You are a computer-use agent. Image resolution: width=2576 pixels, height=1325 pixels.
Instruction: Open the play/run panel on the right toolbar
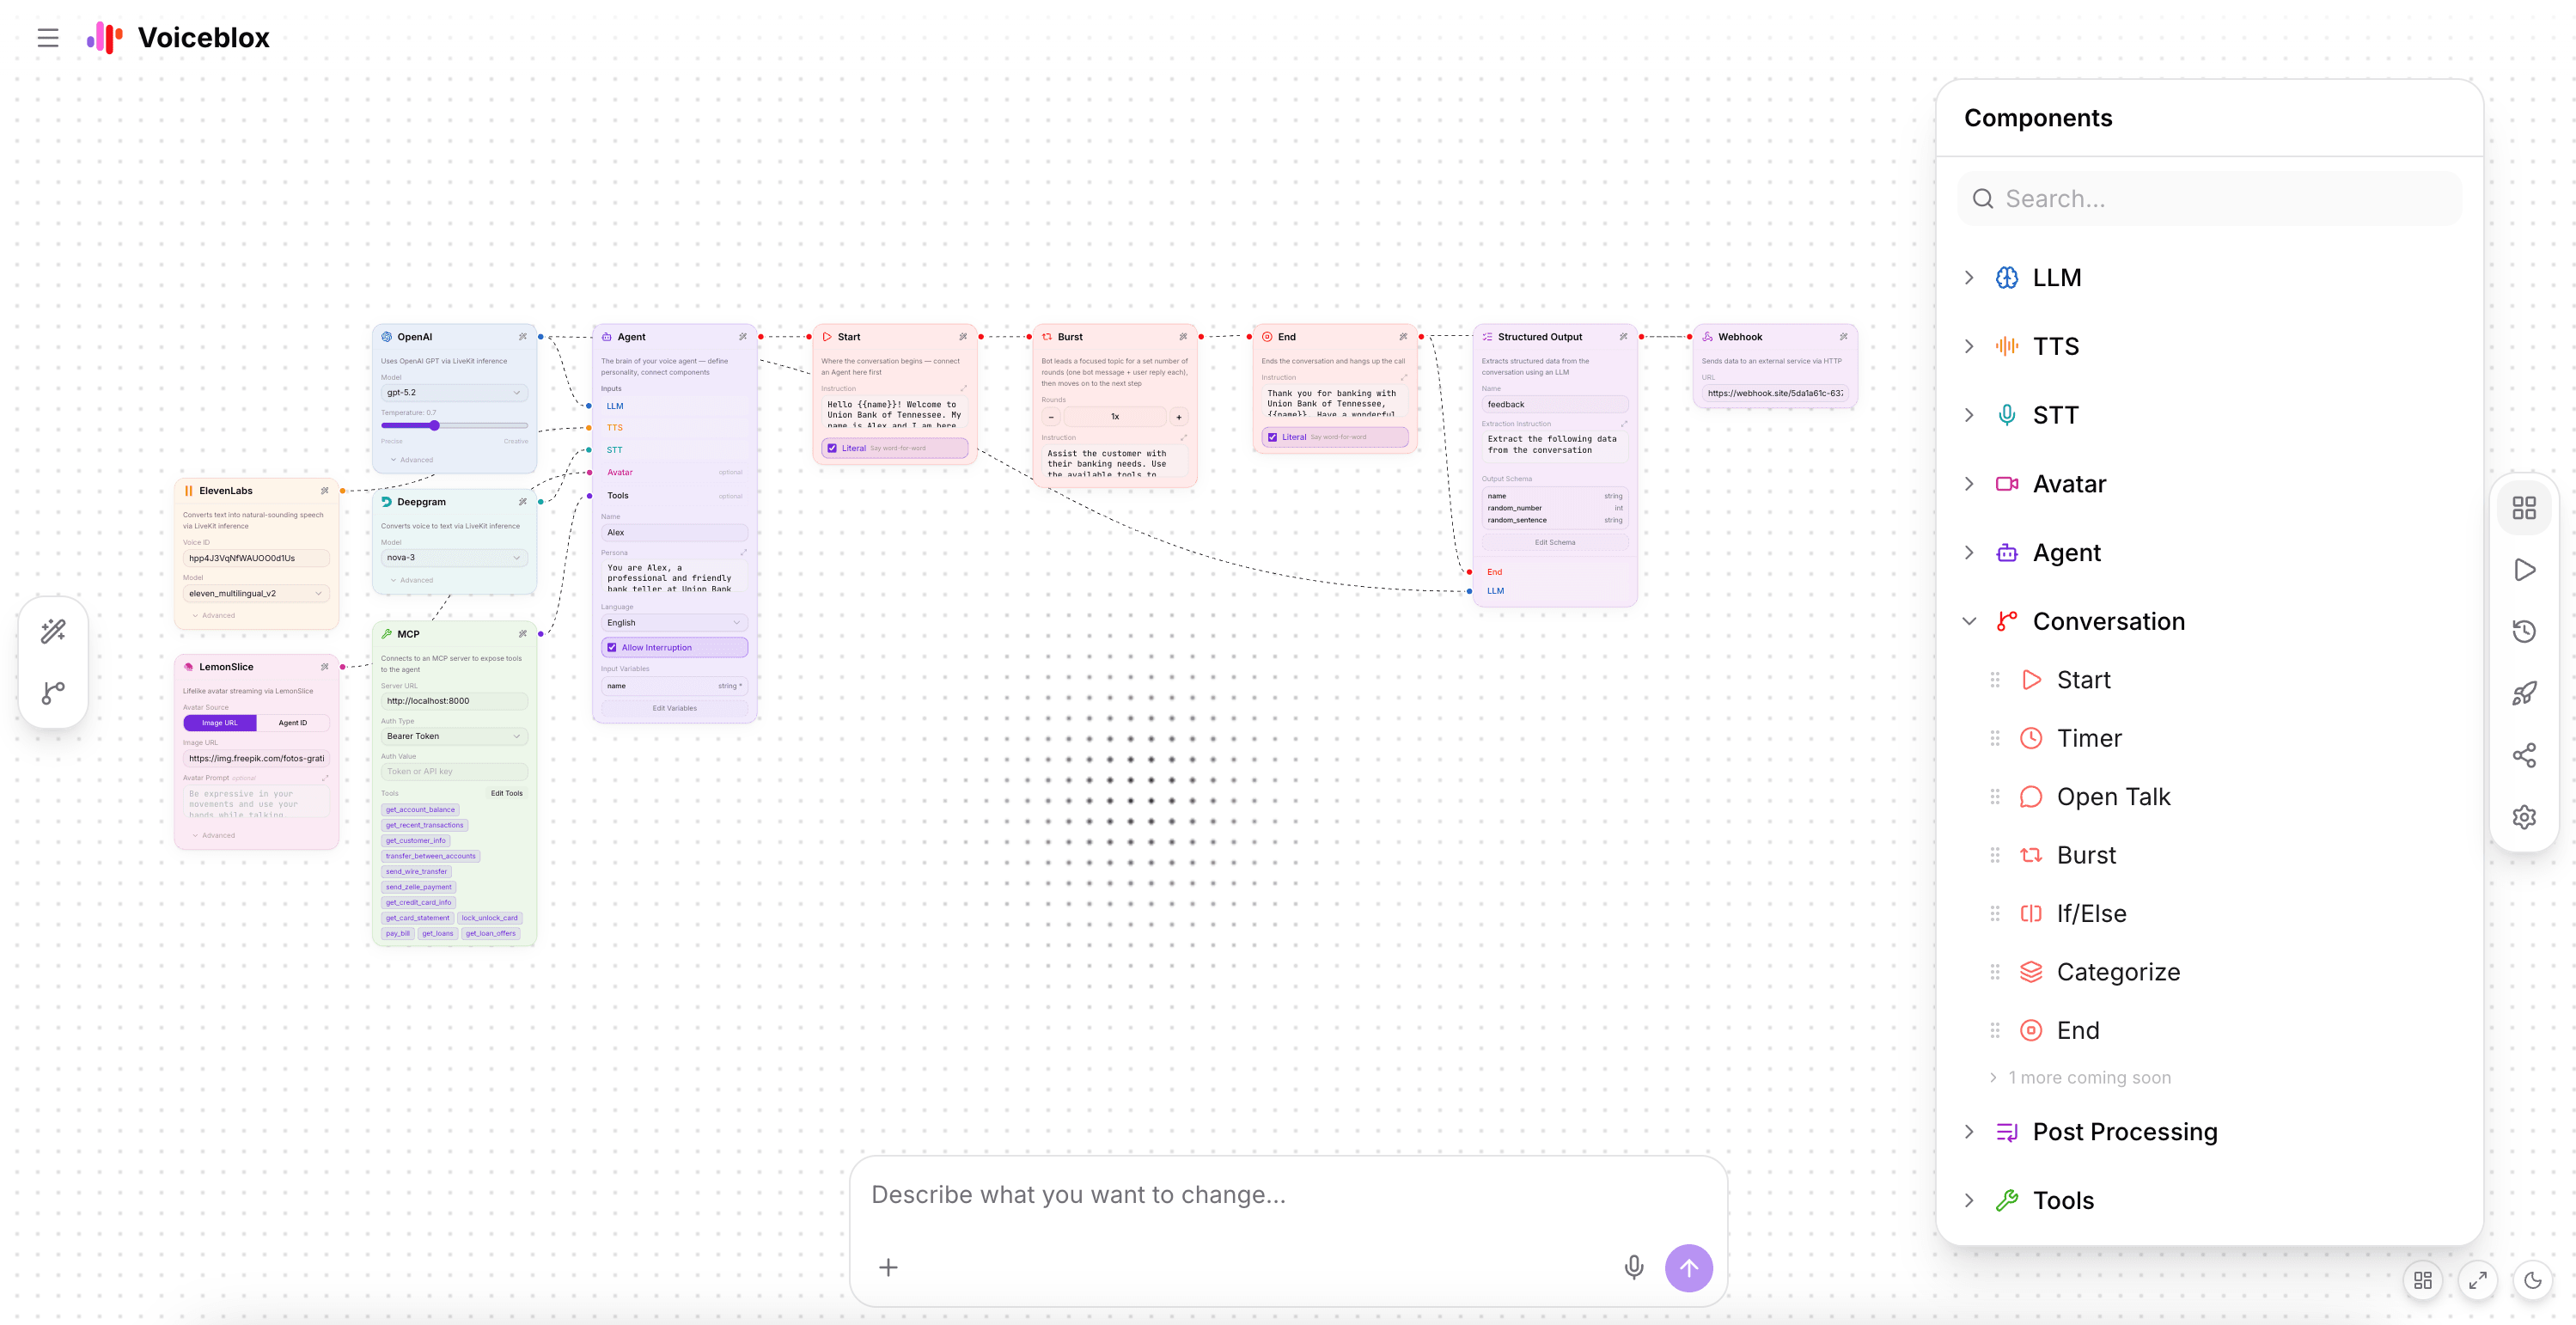click(2525, 569)
